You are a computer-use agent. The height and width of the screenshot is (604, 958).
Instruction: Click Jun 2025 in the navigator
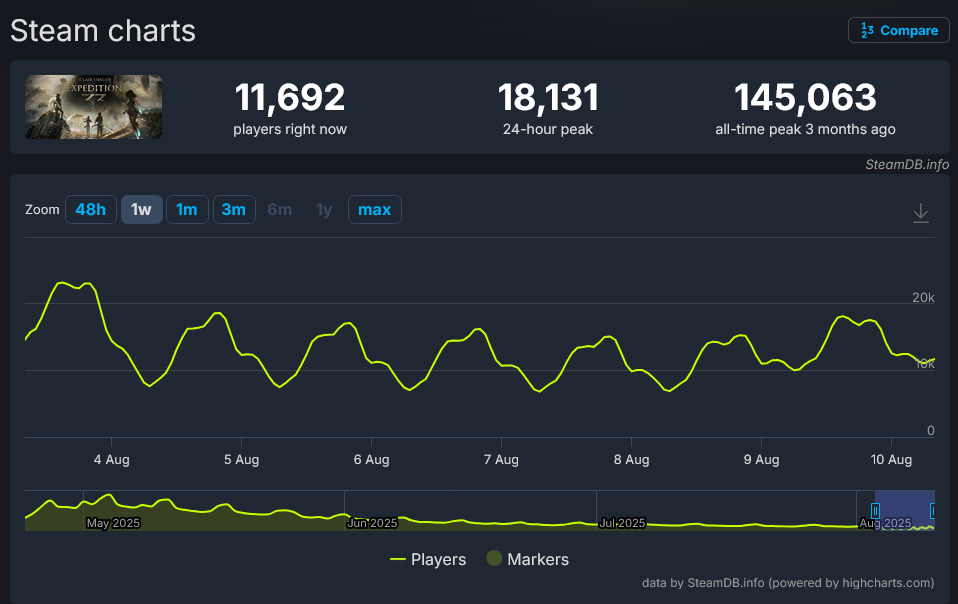(372, 523)
